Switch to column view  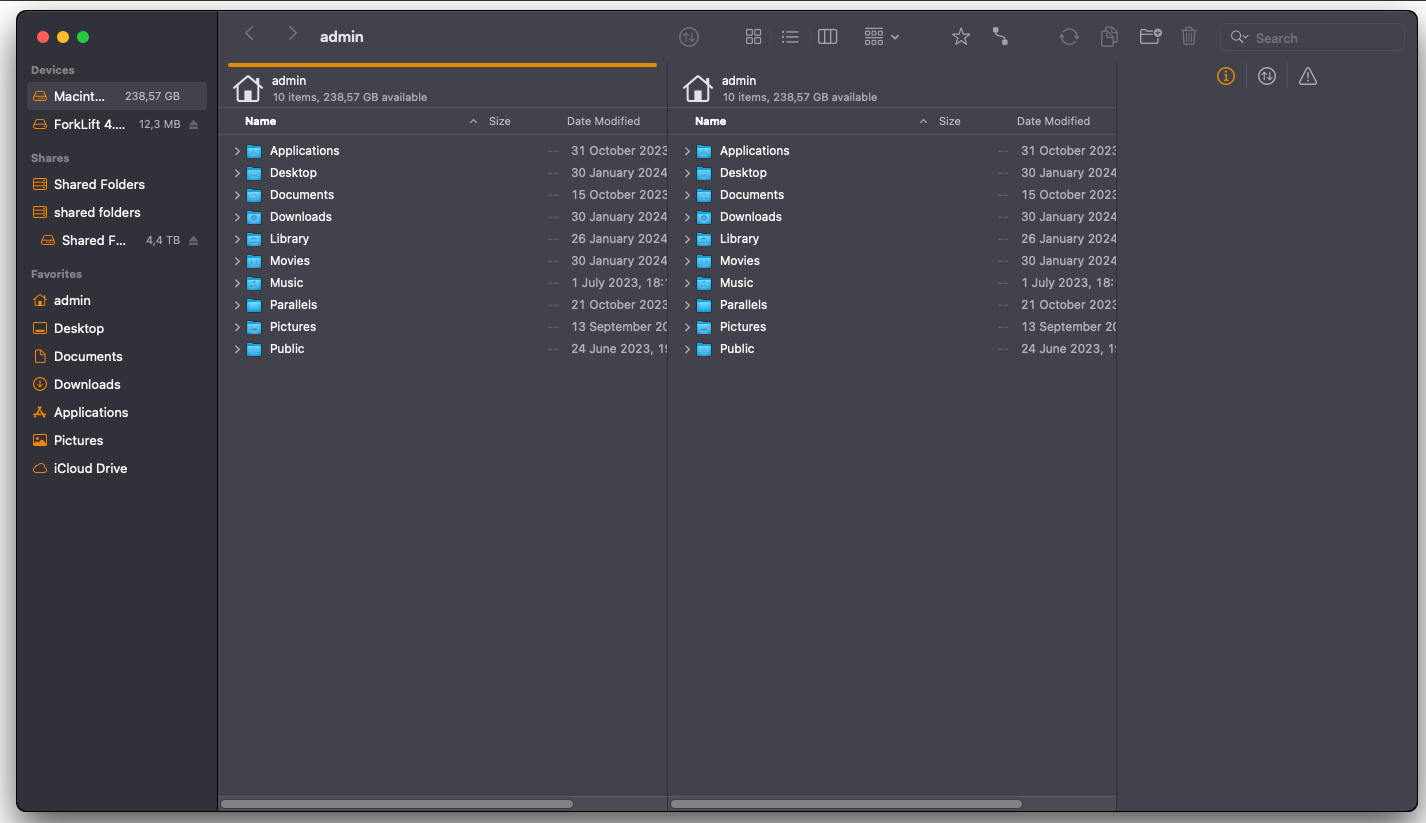[x=827, y=37]
